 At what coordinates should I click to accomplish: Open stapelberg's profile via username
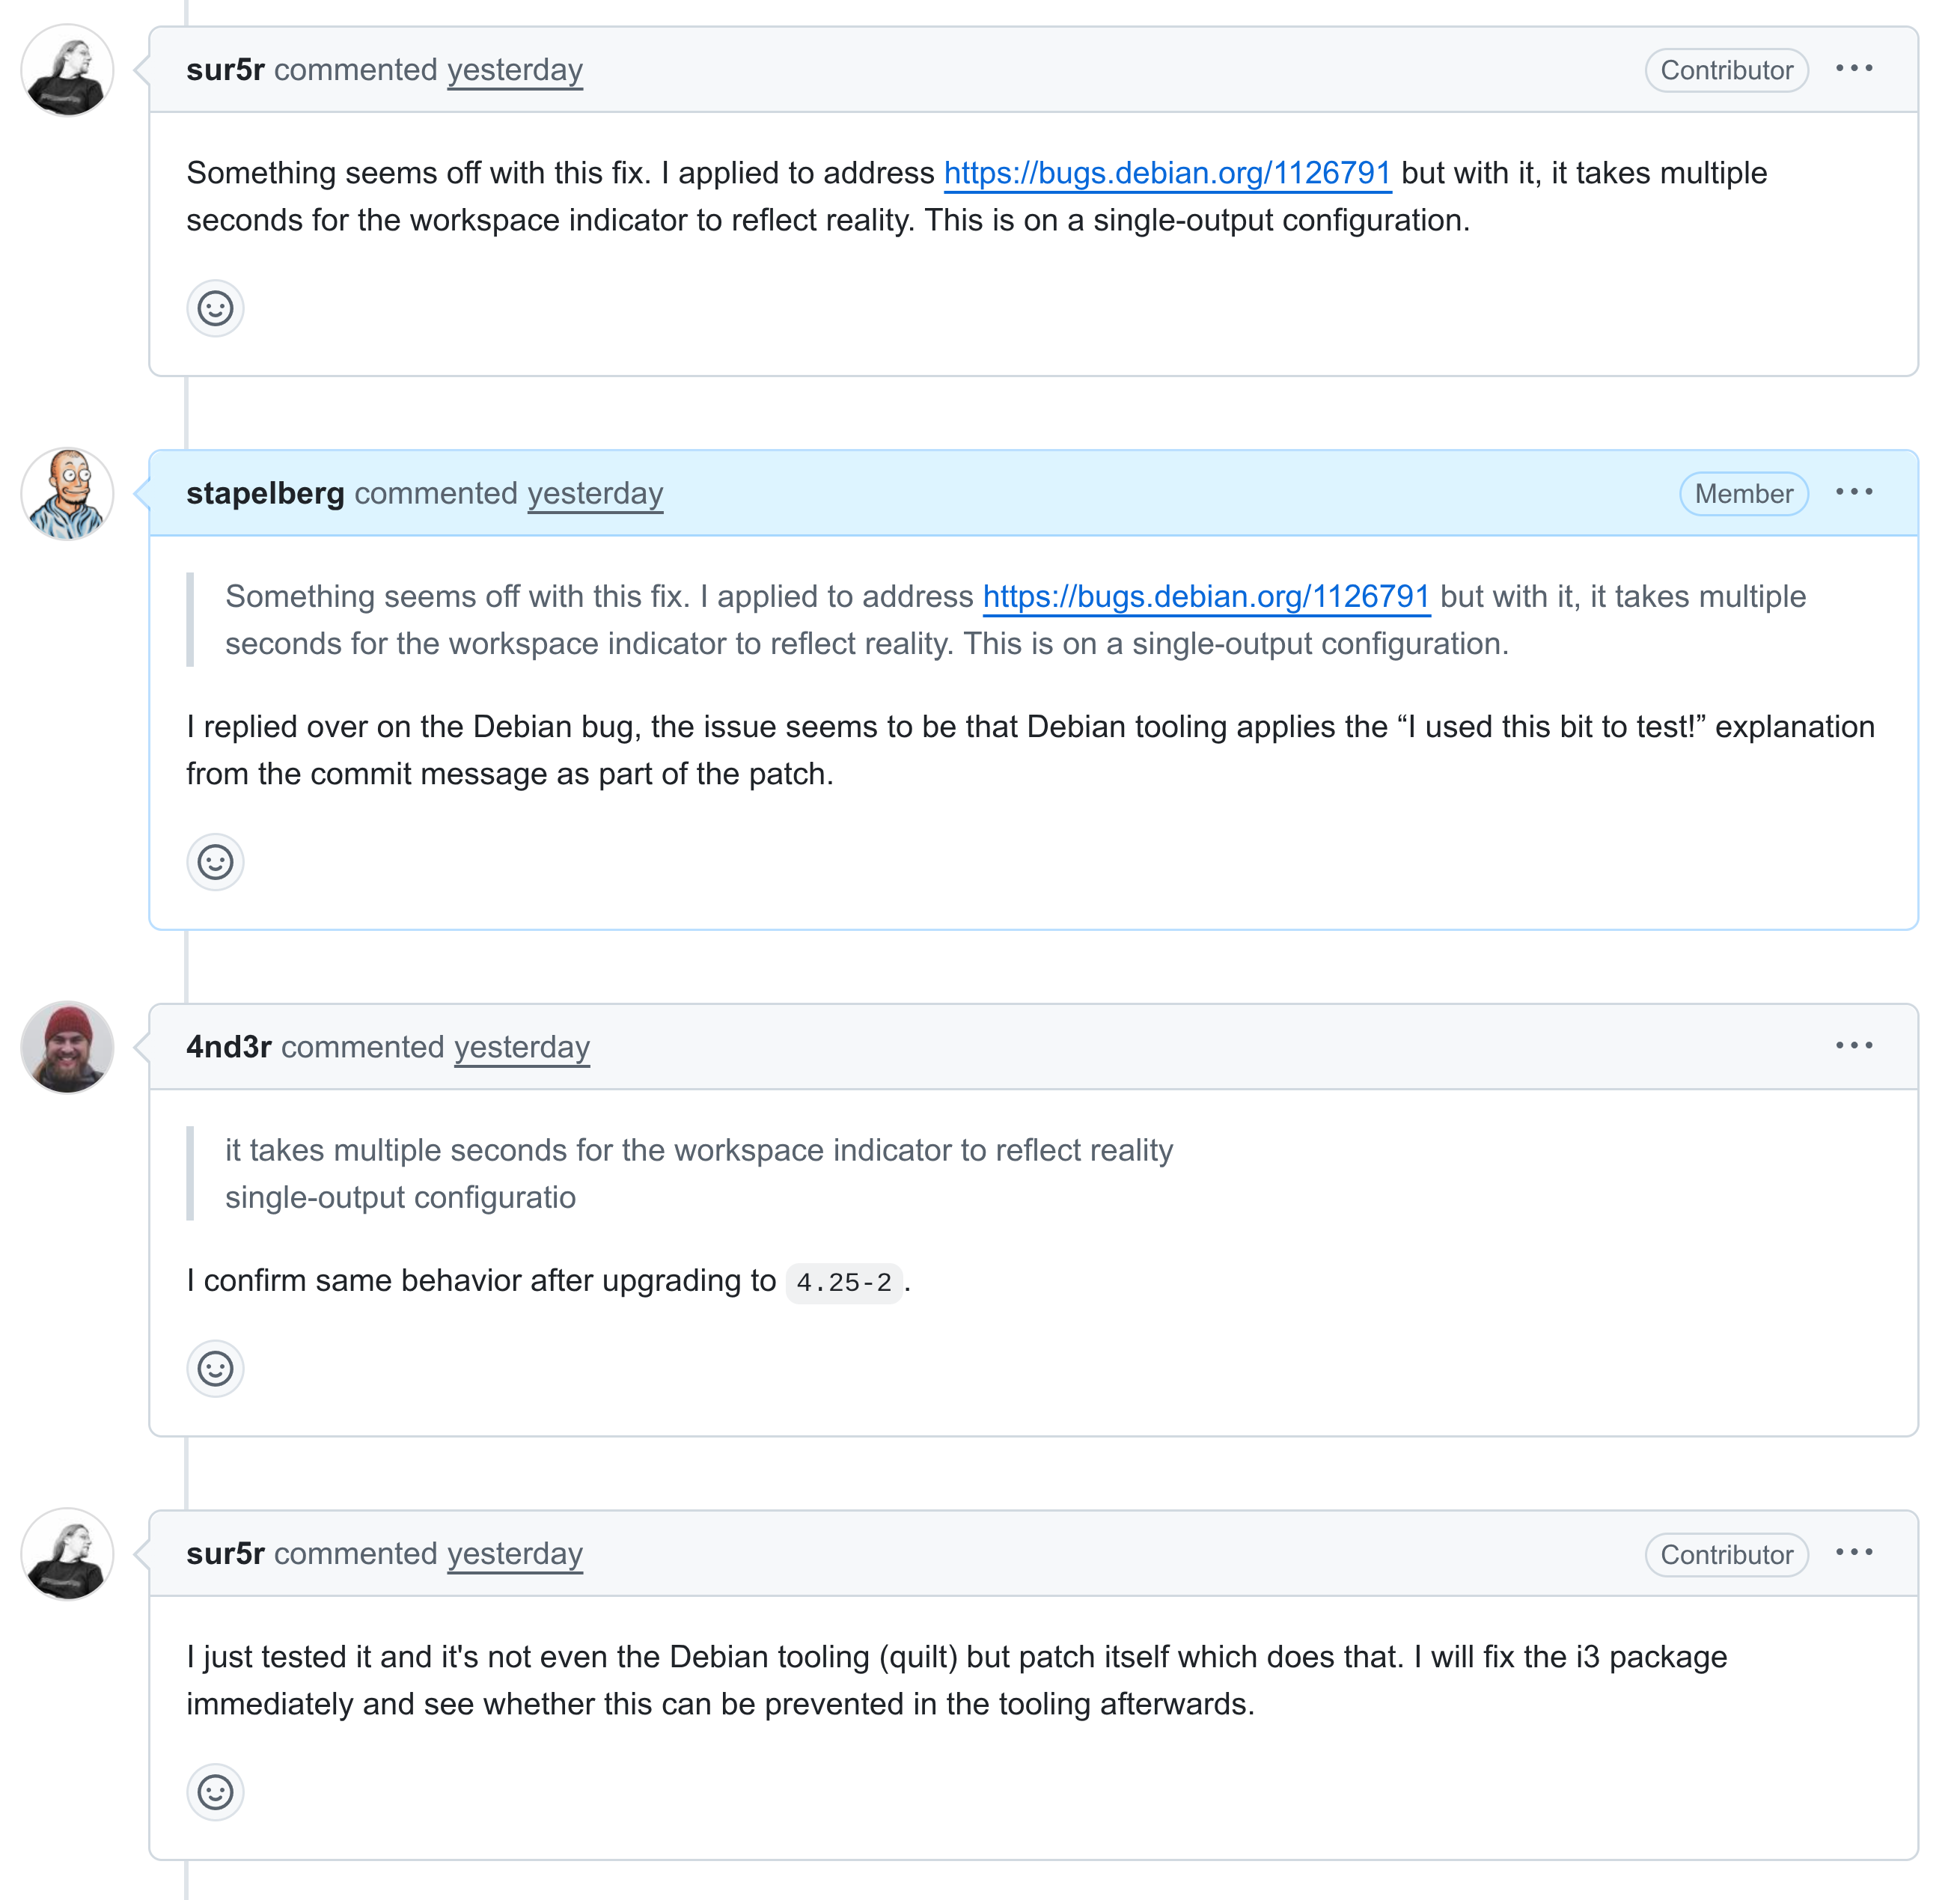click(x=265, y=493)
